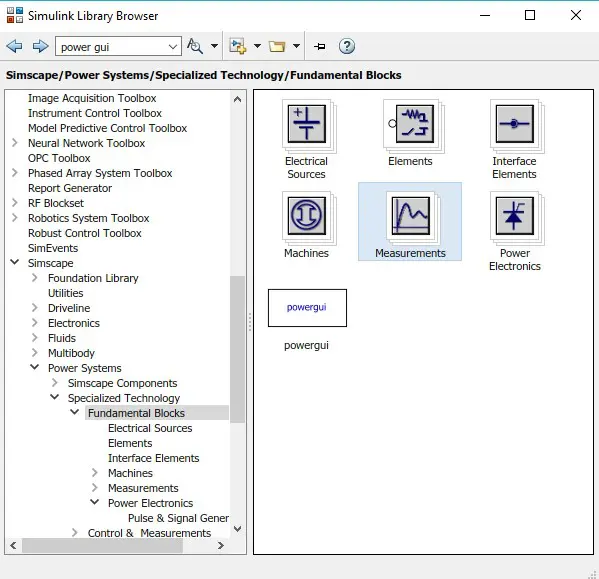The width and height of the screenshot is (599, 579).
Task: Click the tree horizontal scrollbar thumb
Action: pyautogui.click(x=102, y=545)
